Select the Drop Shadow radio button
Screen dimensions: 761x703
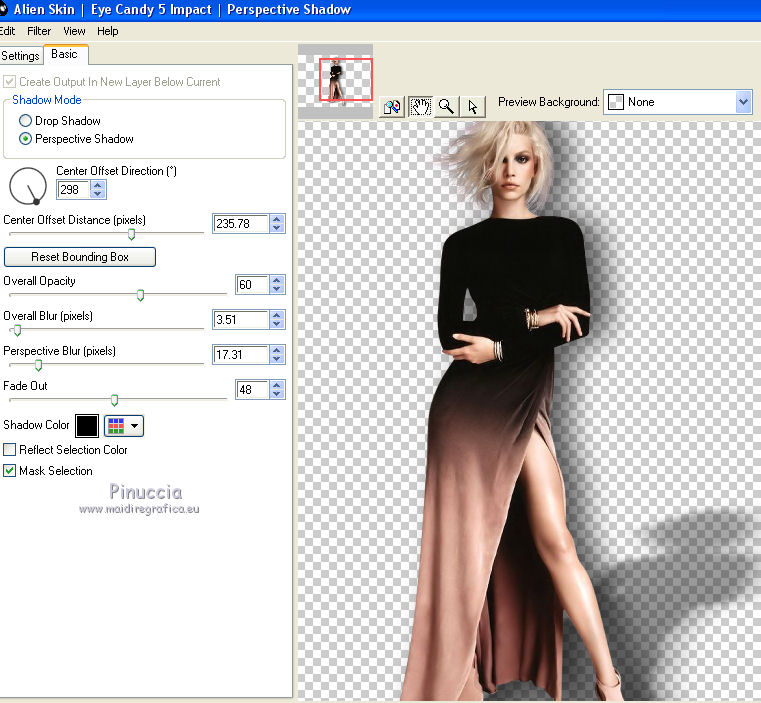pos(25,121)
